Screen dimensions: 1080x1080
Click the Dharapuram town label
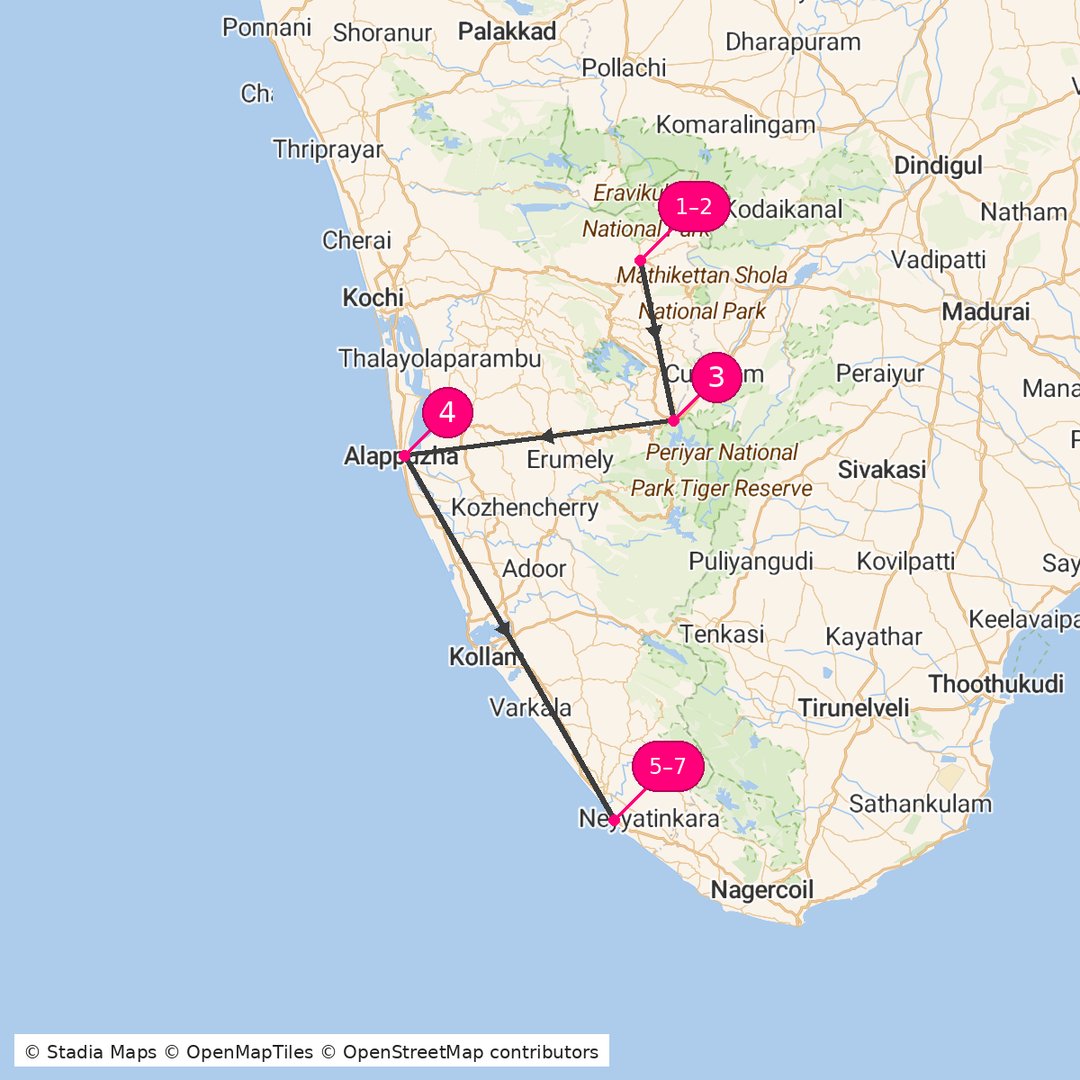click(793, 42)
